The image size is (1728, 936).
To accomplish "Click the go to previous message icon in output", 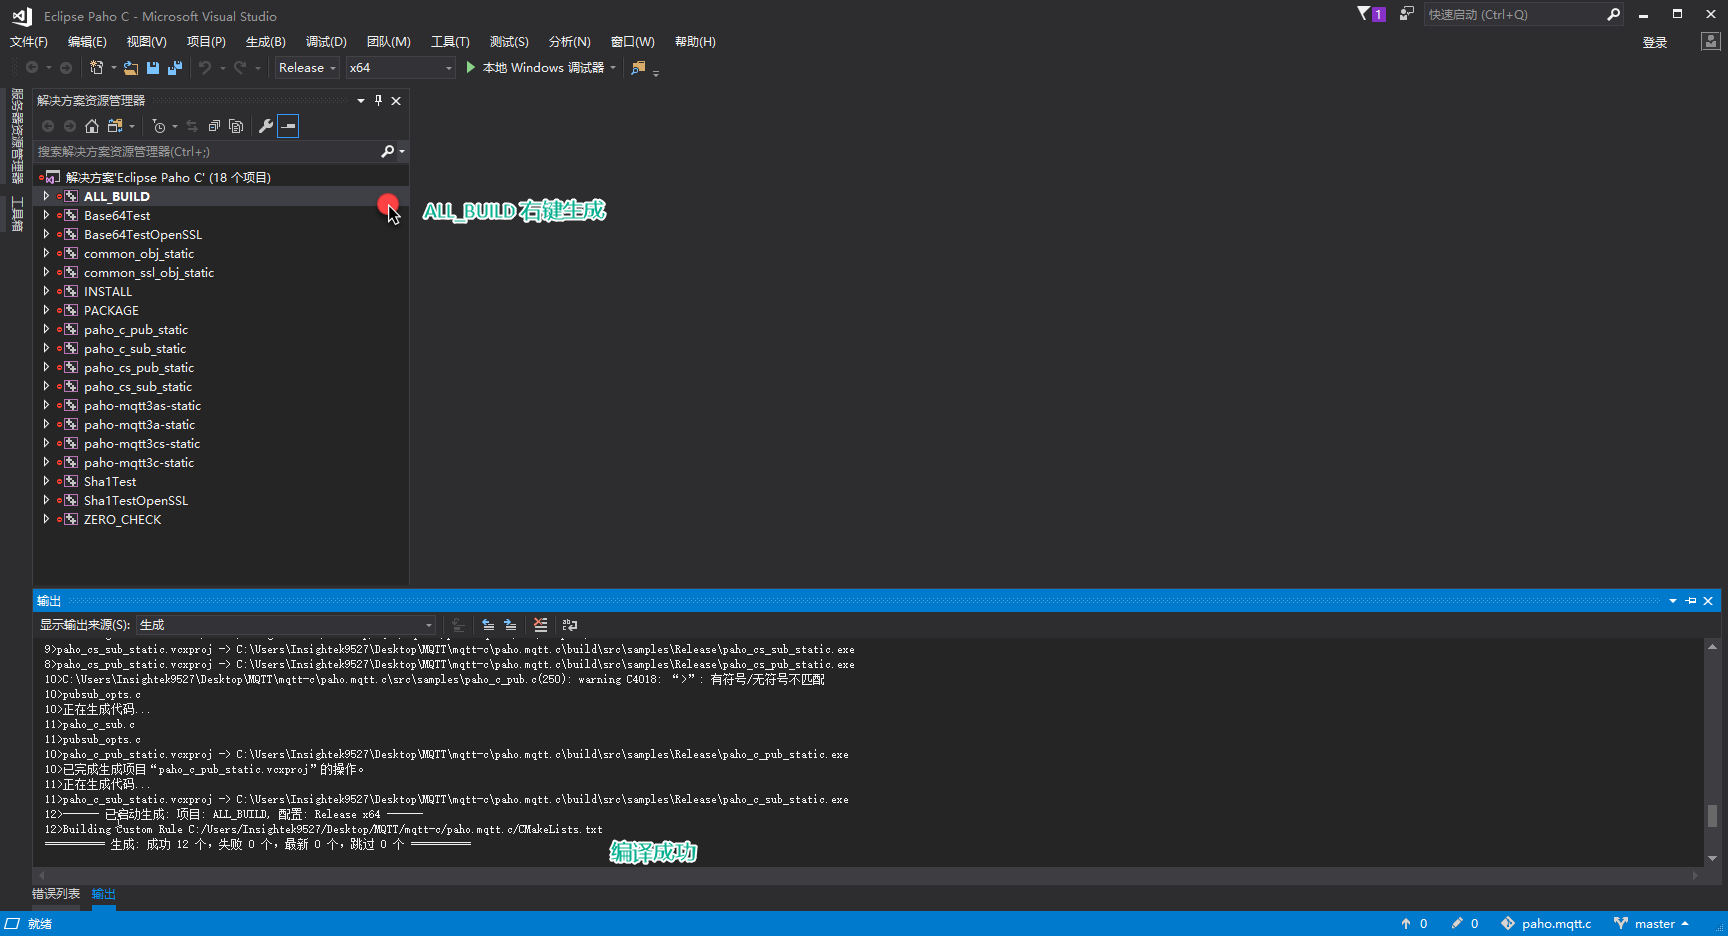I will 488,625.
